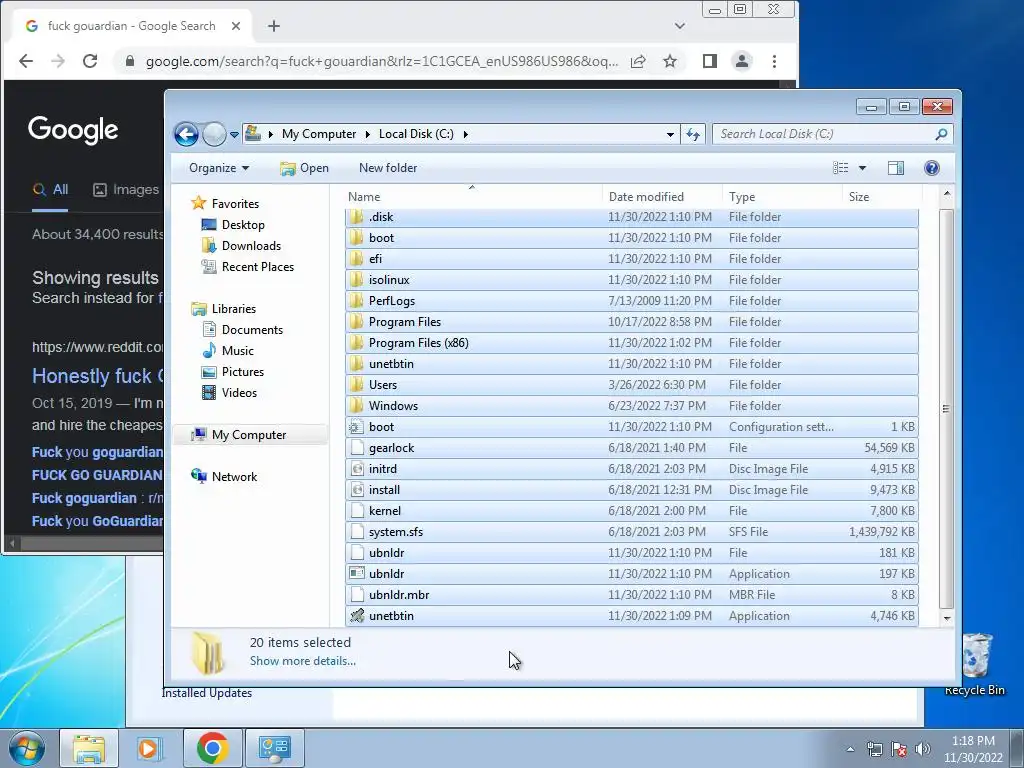
Task: Open Windows Media Player from taskbar
Action: click(150, 748)
